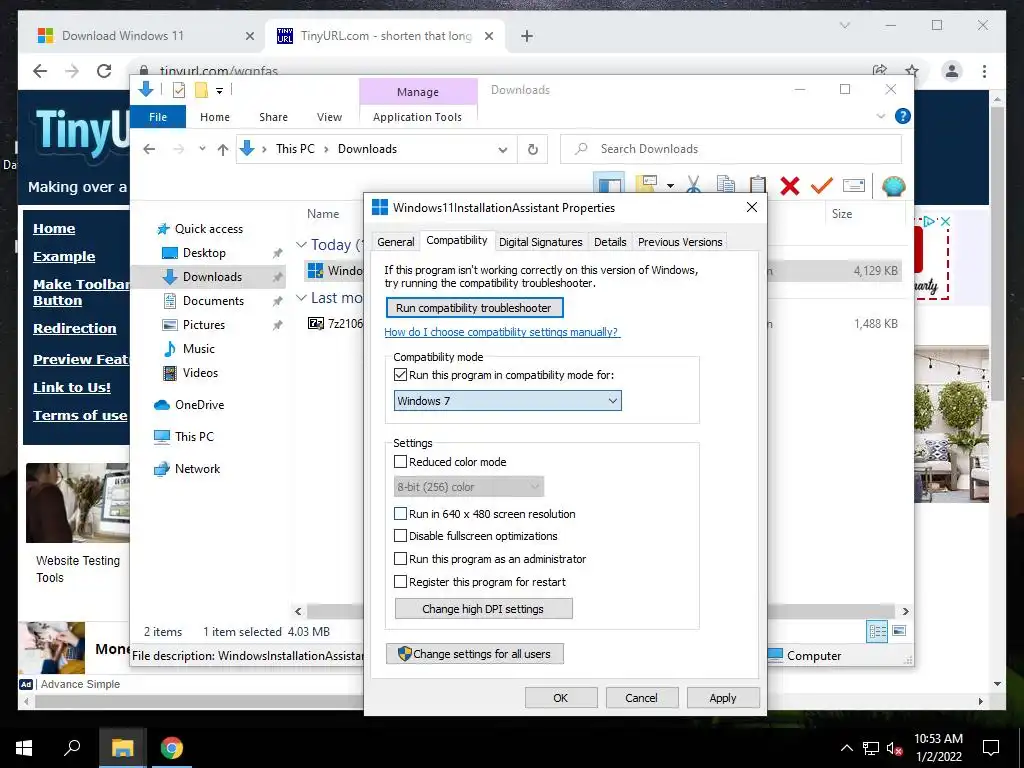Click Change settings for all users

click(475, 654)
